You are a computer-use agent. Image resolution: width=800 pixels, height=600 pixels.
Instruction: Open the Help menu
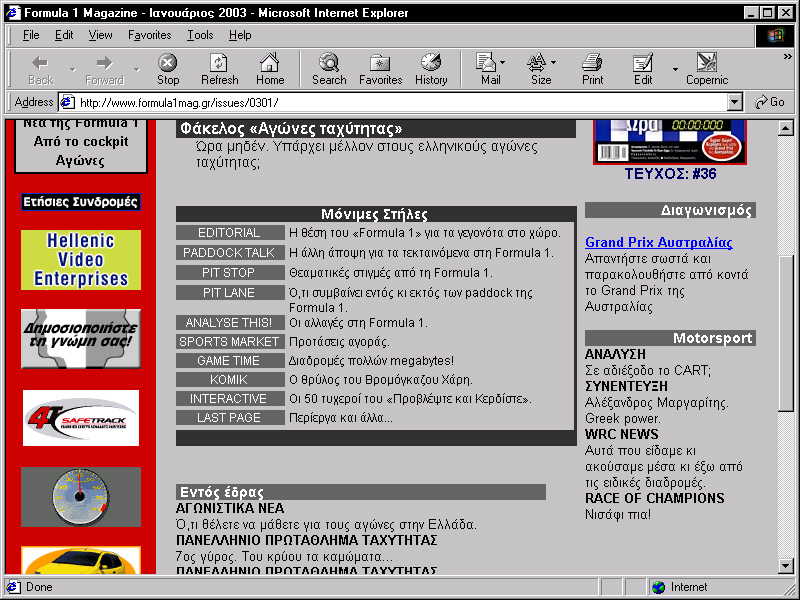tap(240, 35)
